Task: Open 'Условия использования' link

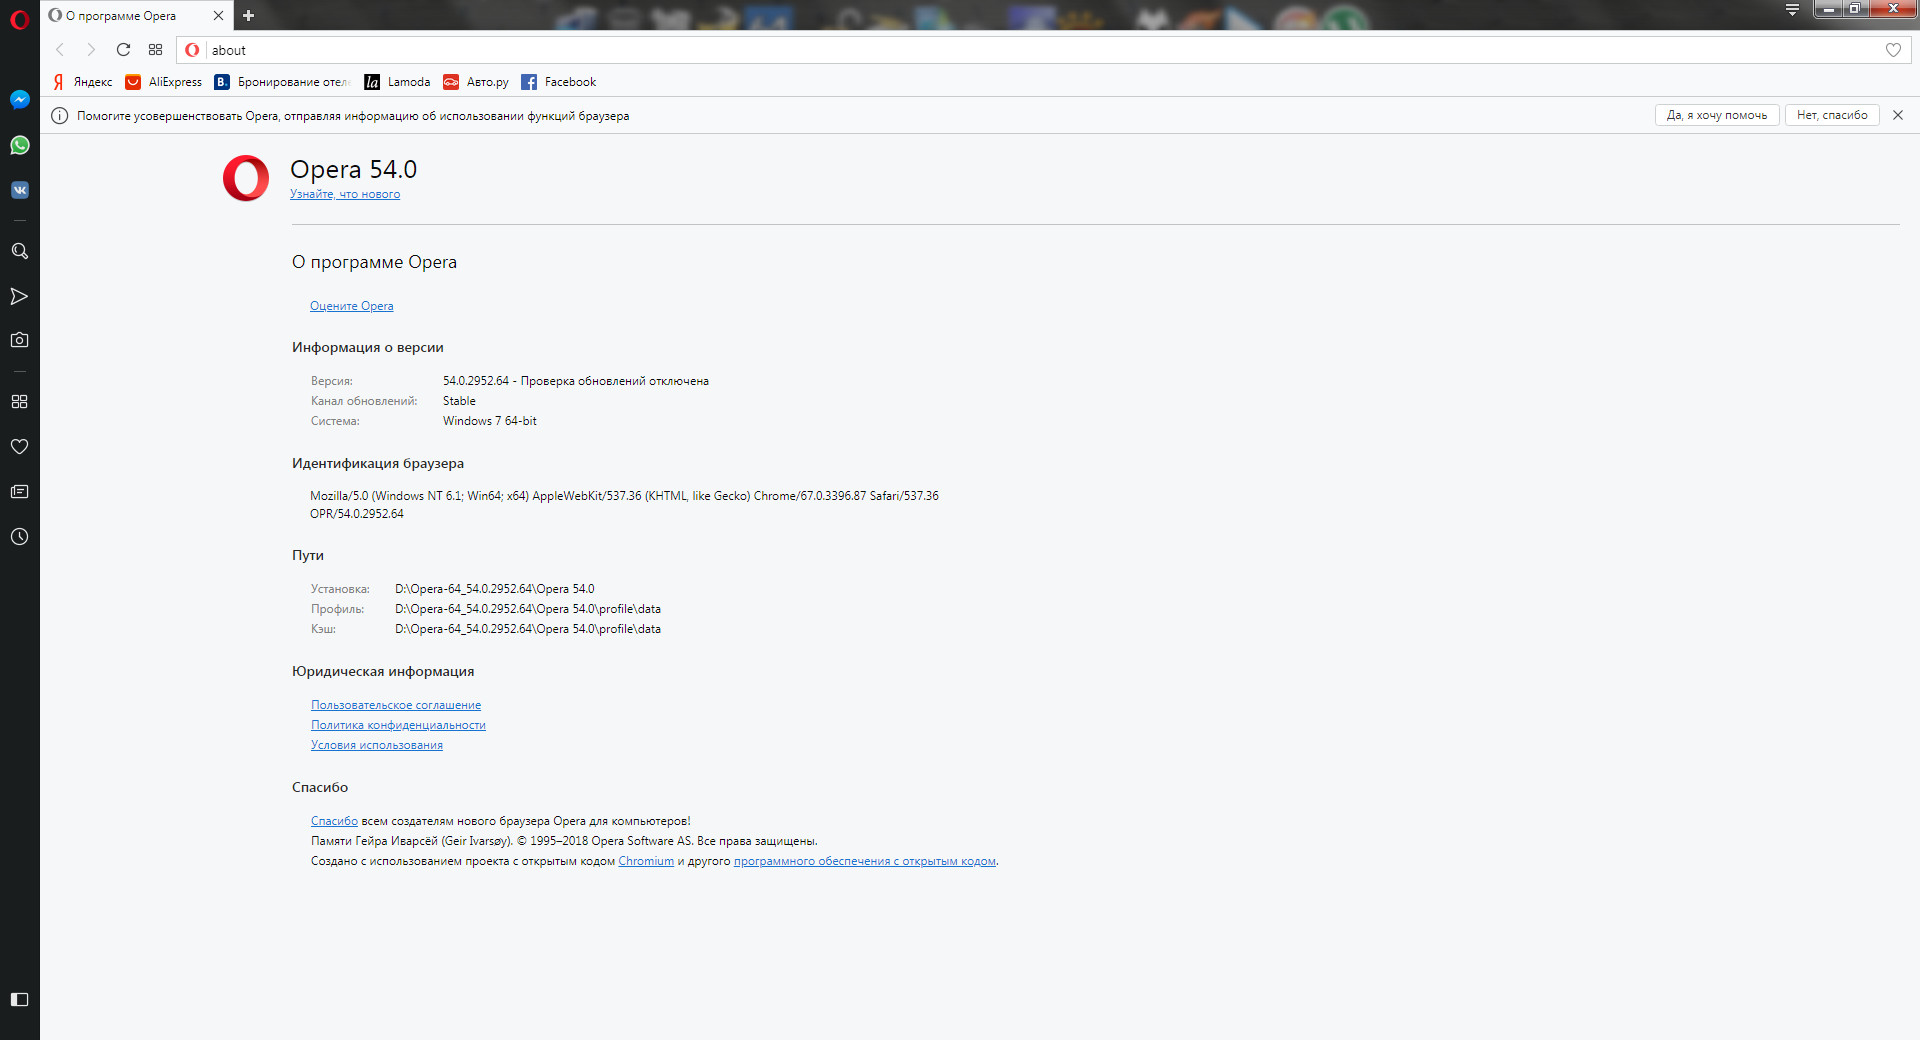Action: [377, 745]
